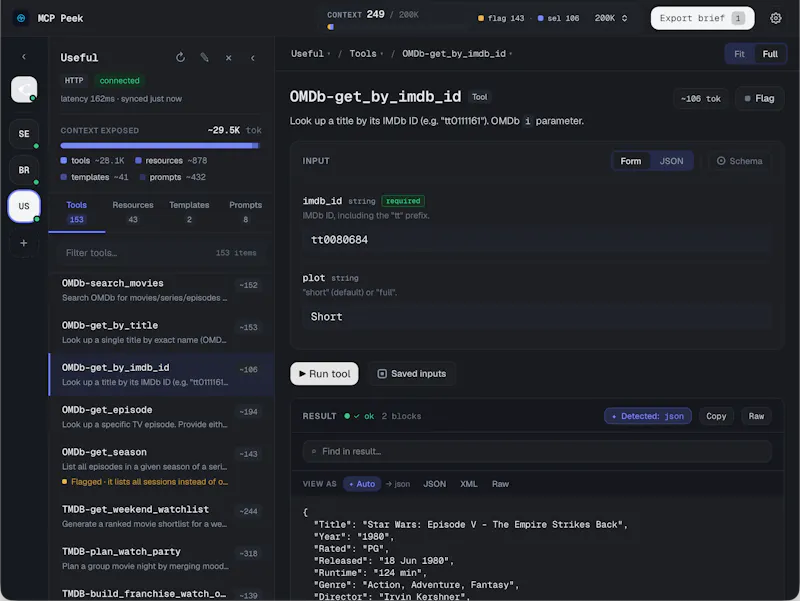Click the sel 106 indicator
800x601 pixels.
(558, 18)
